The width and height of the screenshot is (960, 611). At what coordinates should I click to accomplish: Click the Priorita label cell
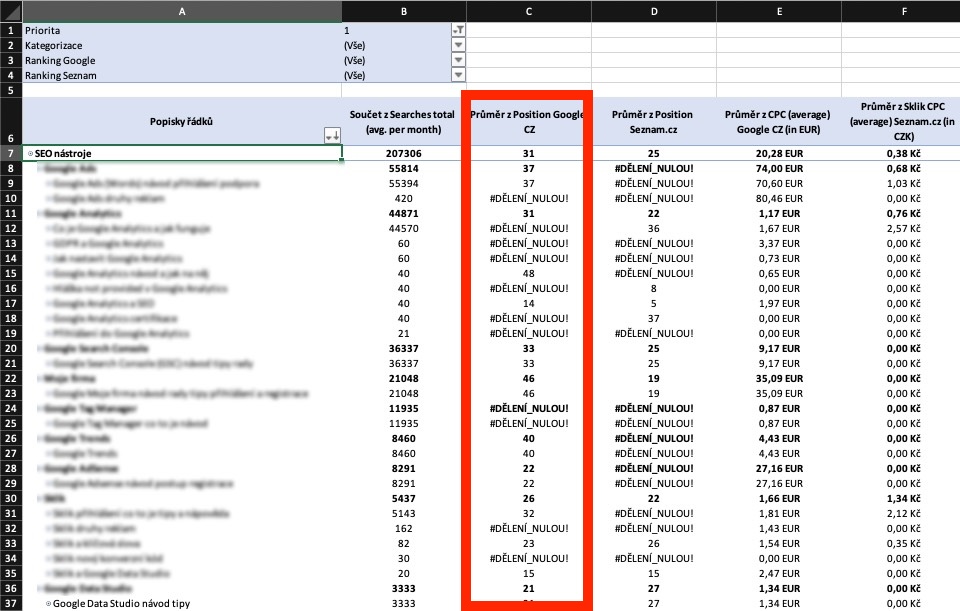tap(182, 30)
